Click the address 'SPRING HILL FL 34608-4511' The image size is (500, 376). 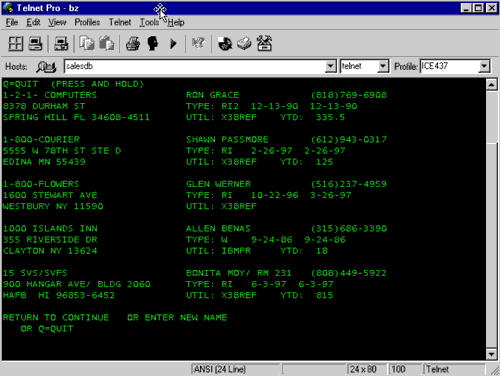(x=76, y=117)
